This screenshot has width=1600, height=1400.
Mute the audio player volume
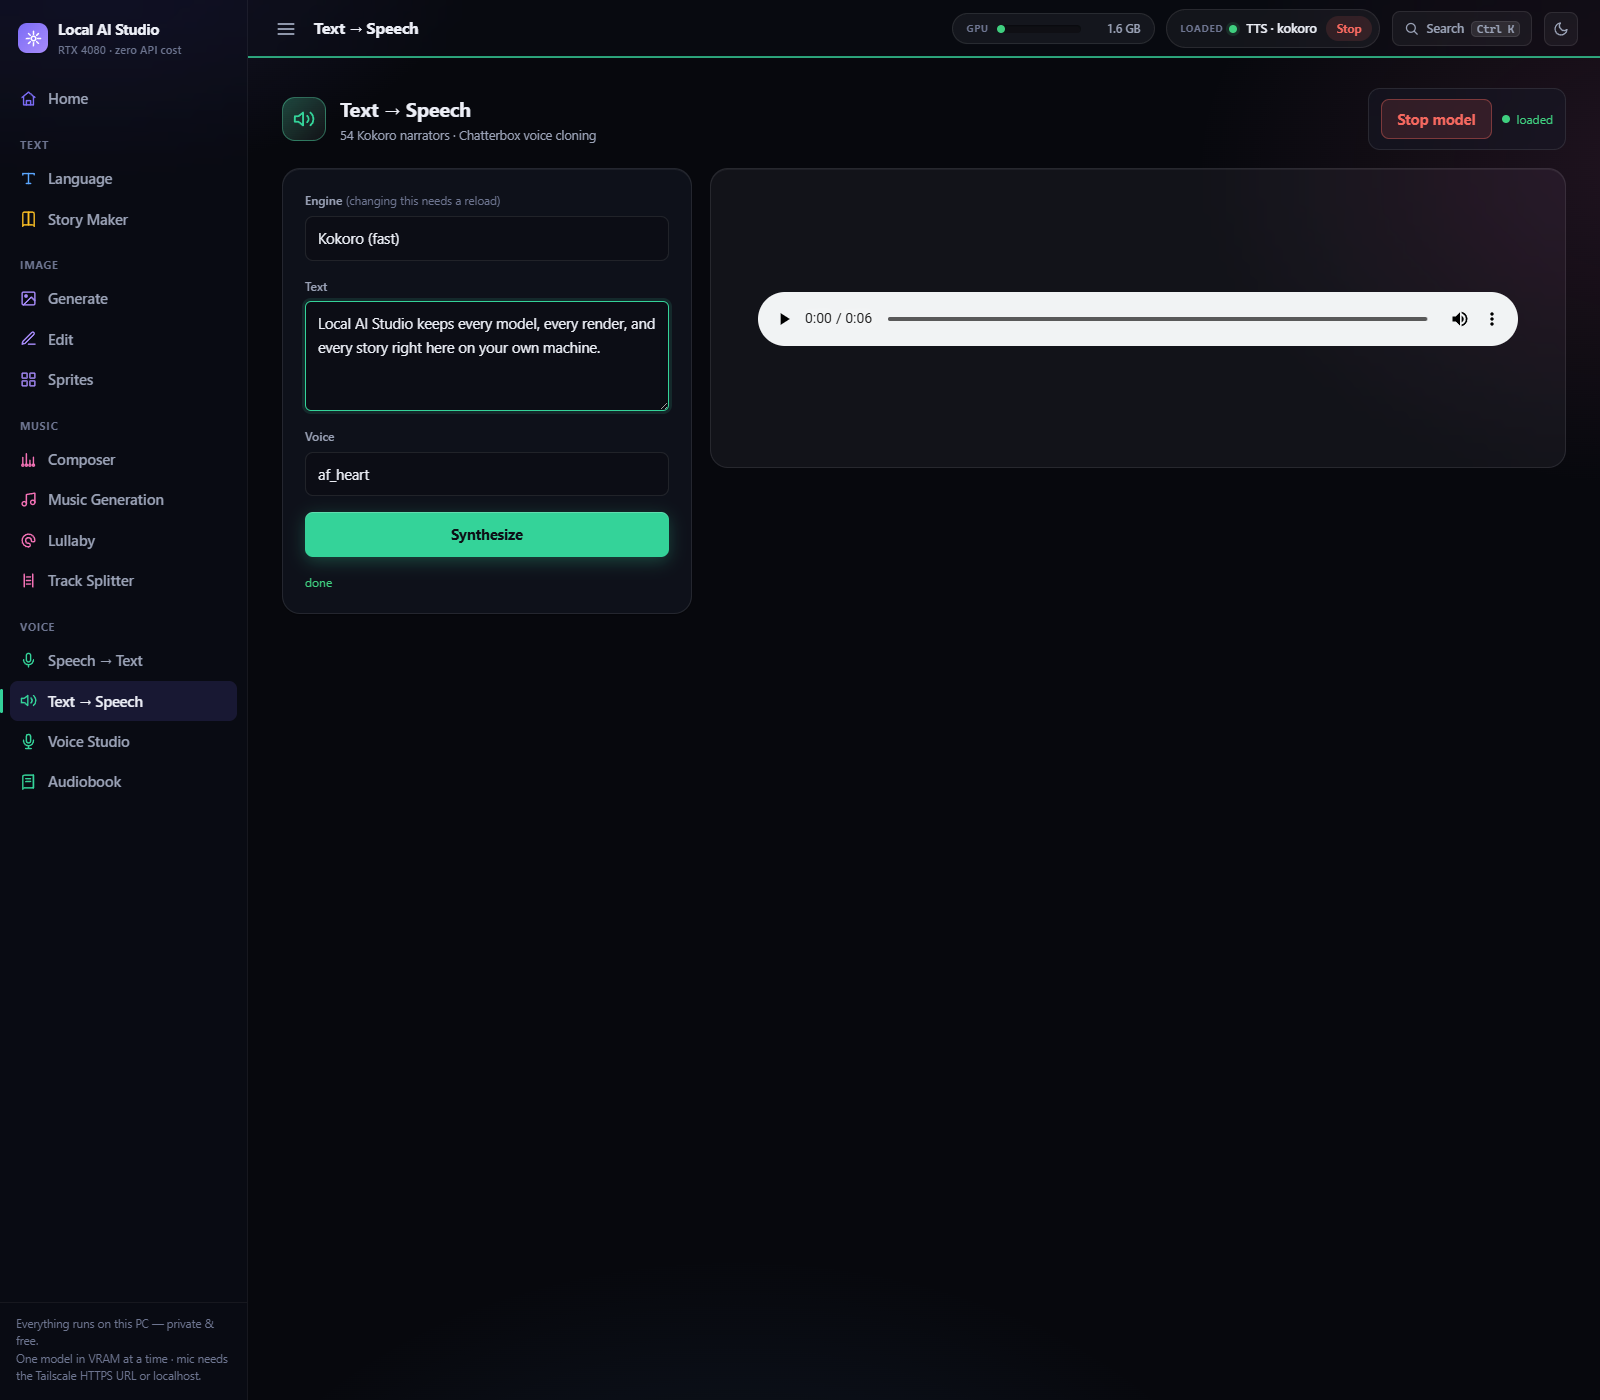1460,319
